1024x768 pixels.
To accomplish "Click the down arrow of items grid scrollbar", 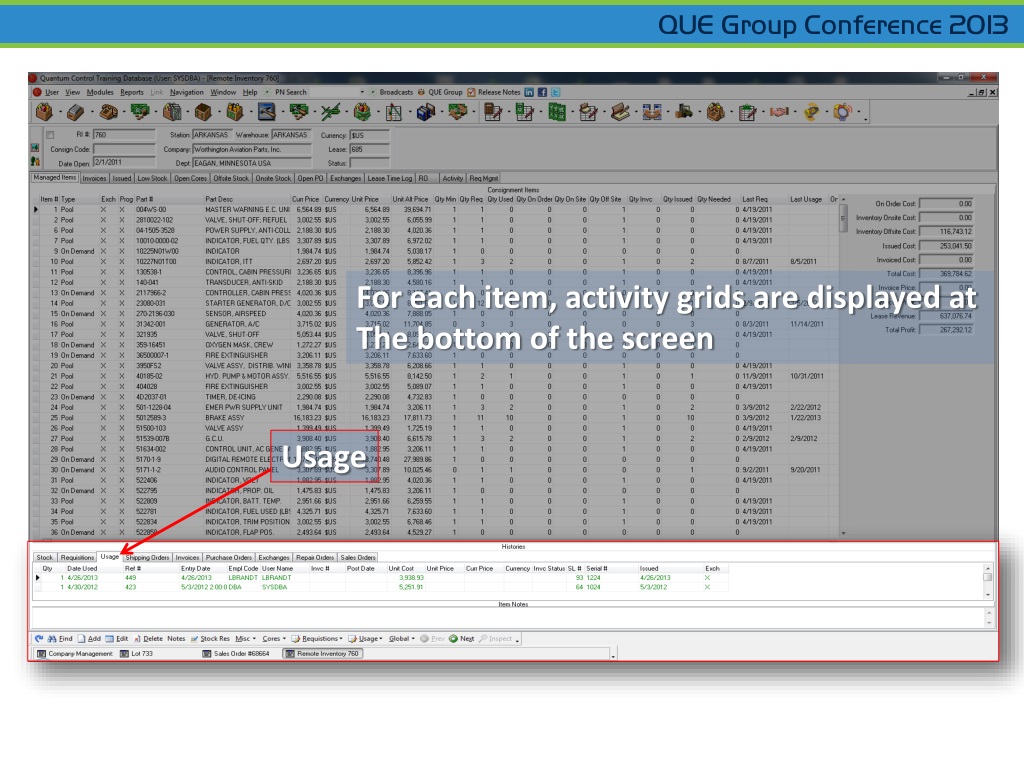I will coord(843,533).
